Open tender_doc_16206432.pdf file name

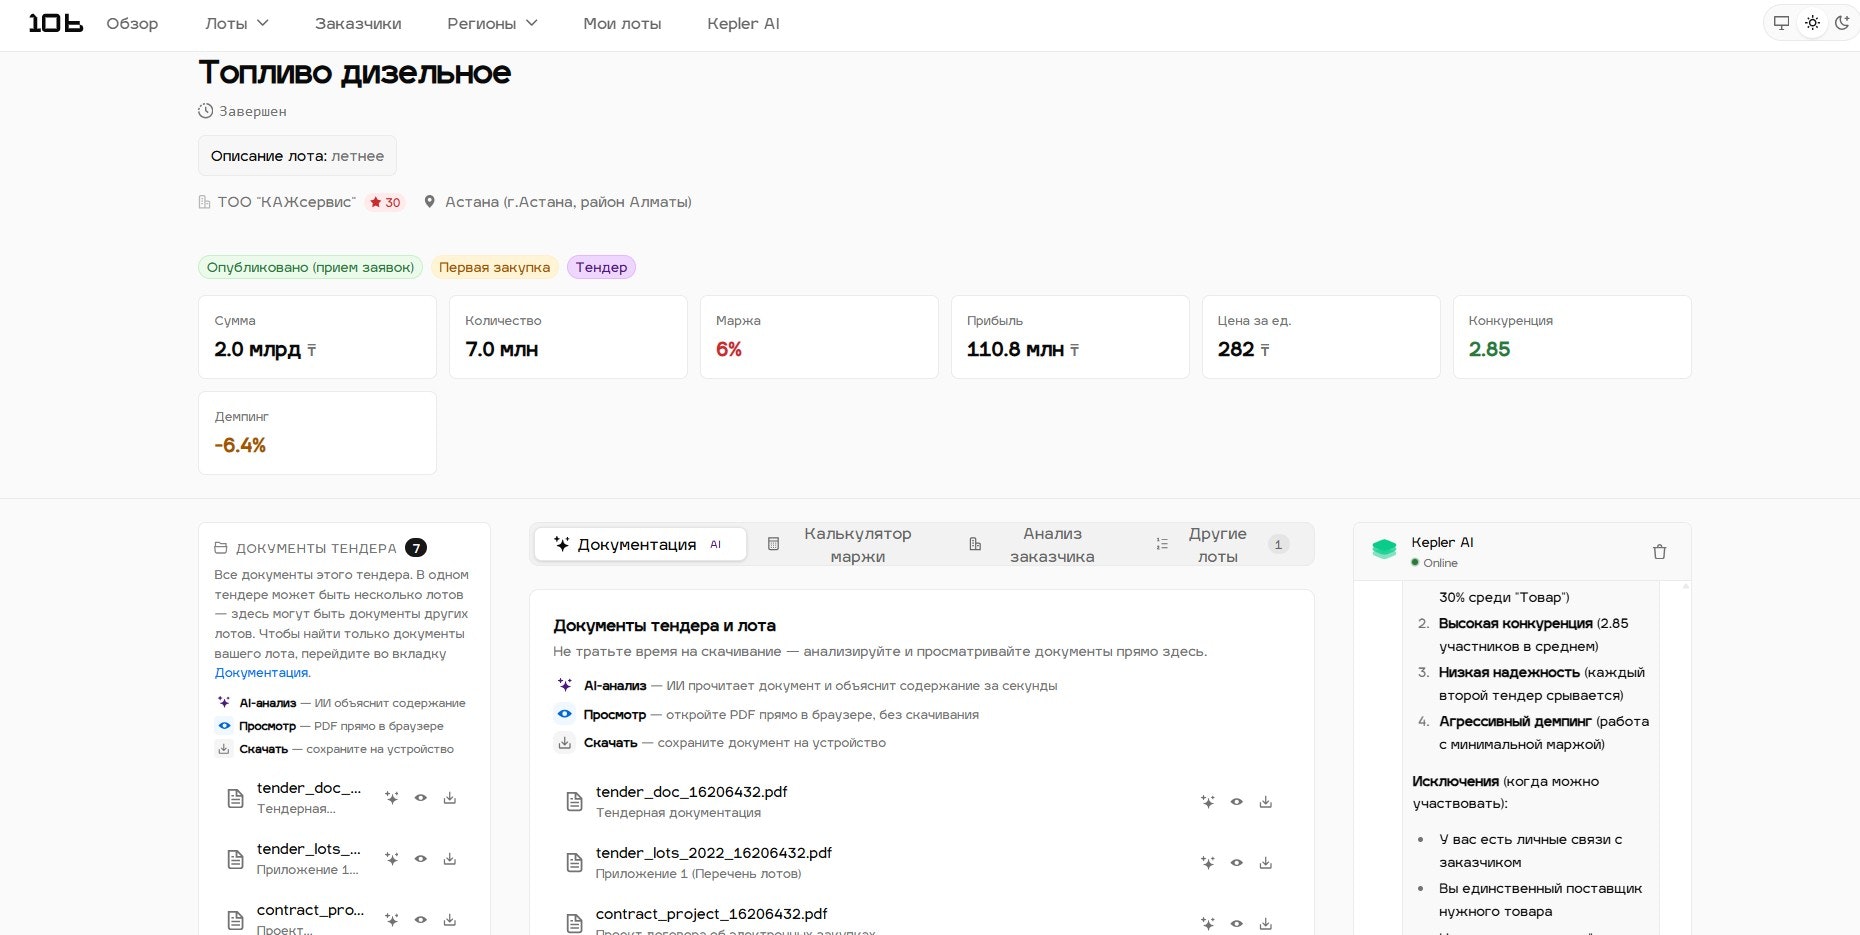click(691, 792)
